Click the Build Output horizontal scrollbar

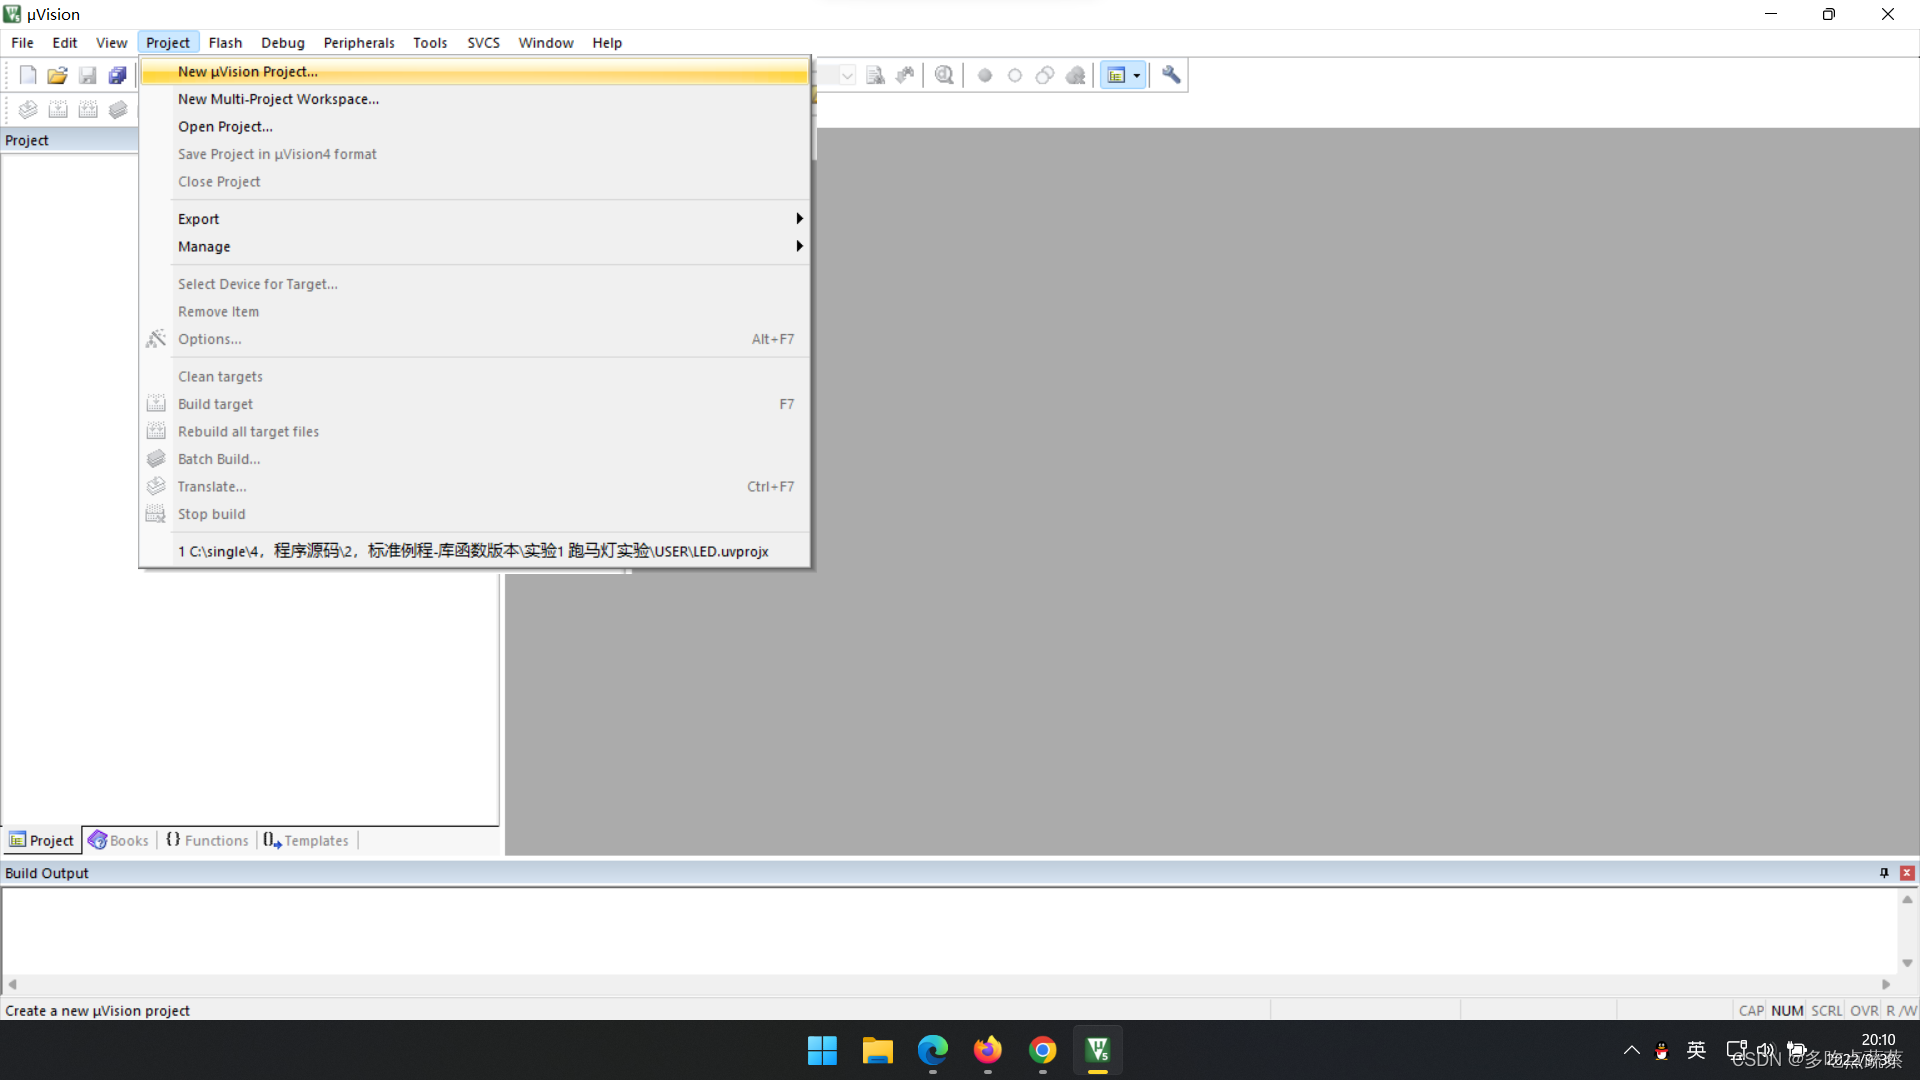(948, 984)
